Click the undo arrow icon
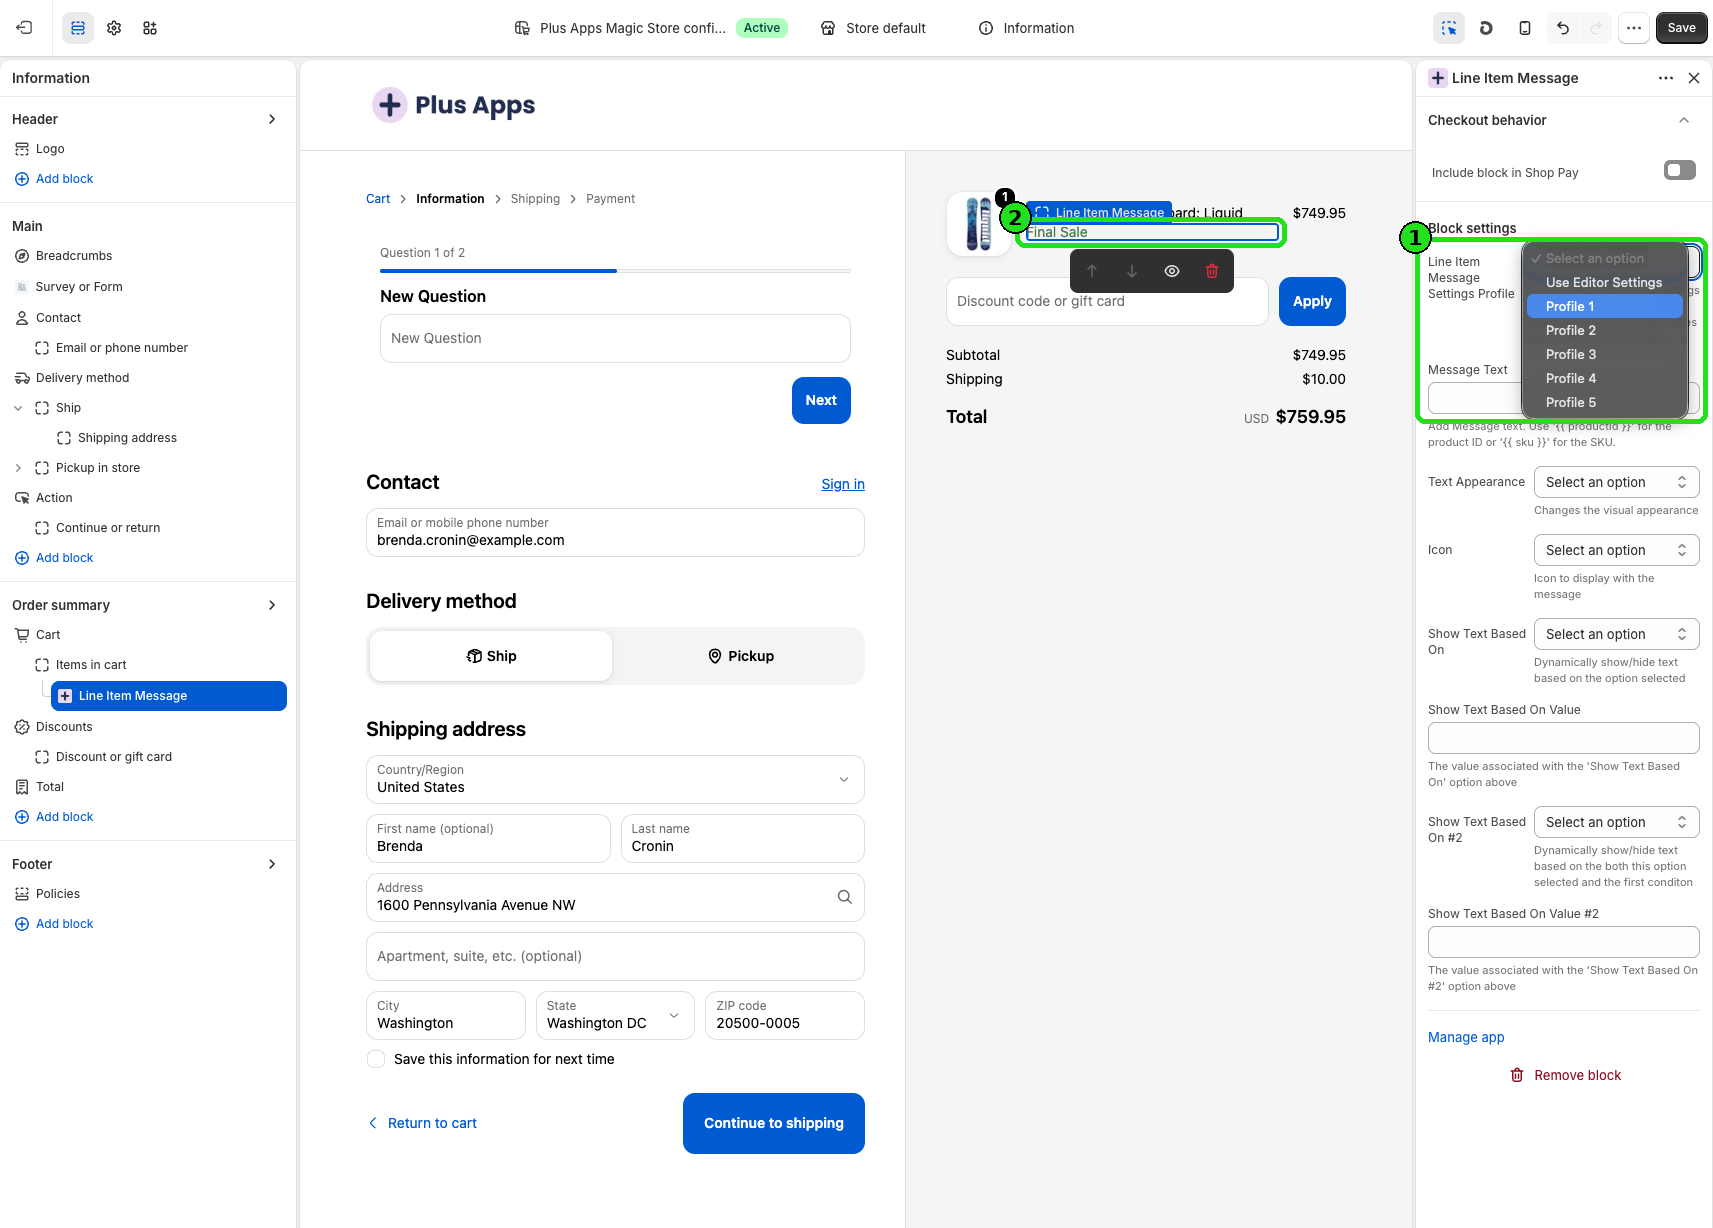Image resolution: width=1713 pixels, height=1228 pixels. [1563, 28]
